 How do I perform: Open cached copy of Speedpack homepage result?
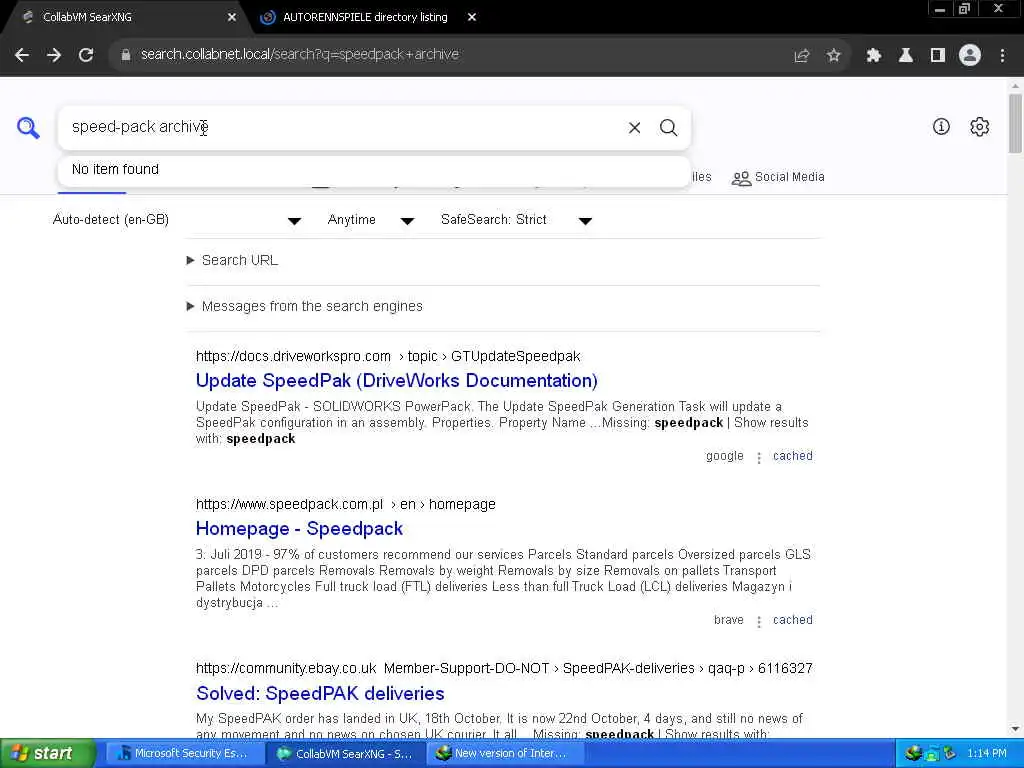(x=792, y=620)
